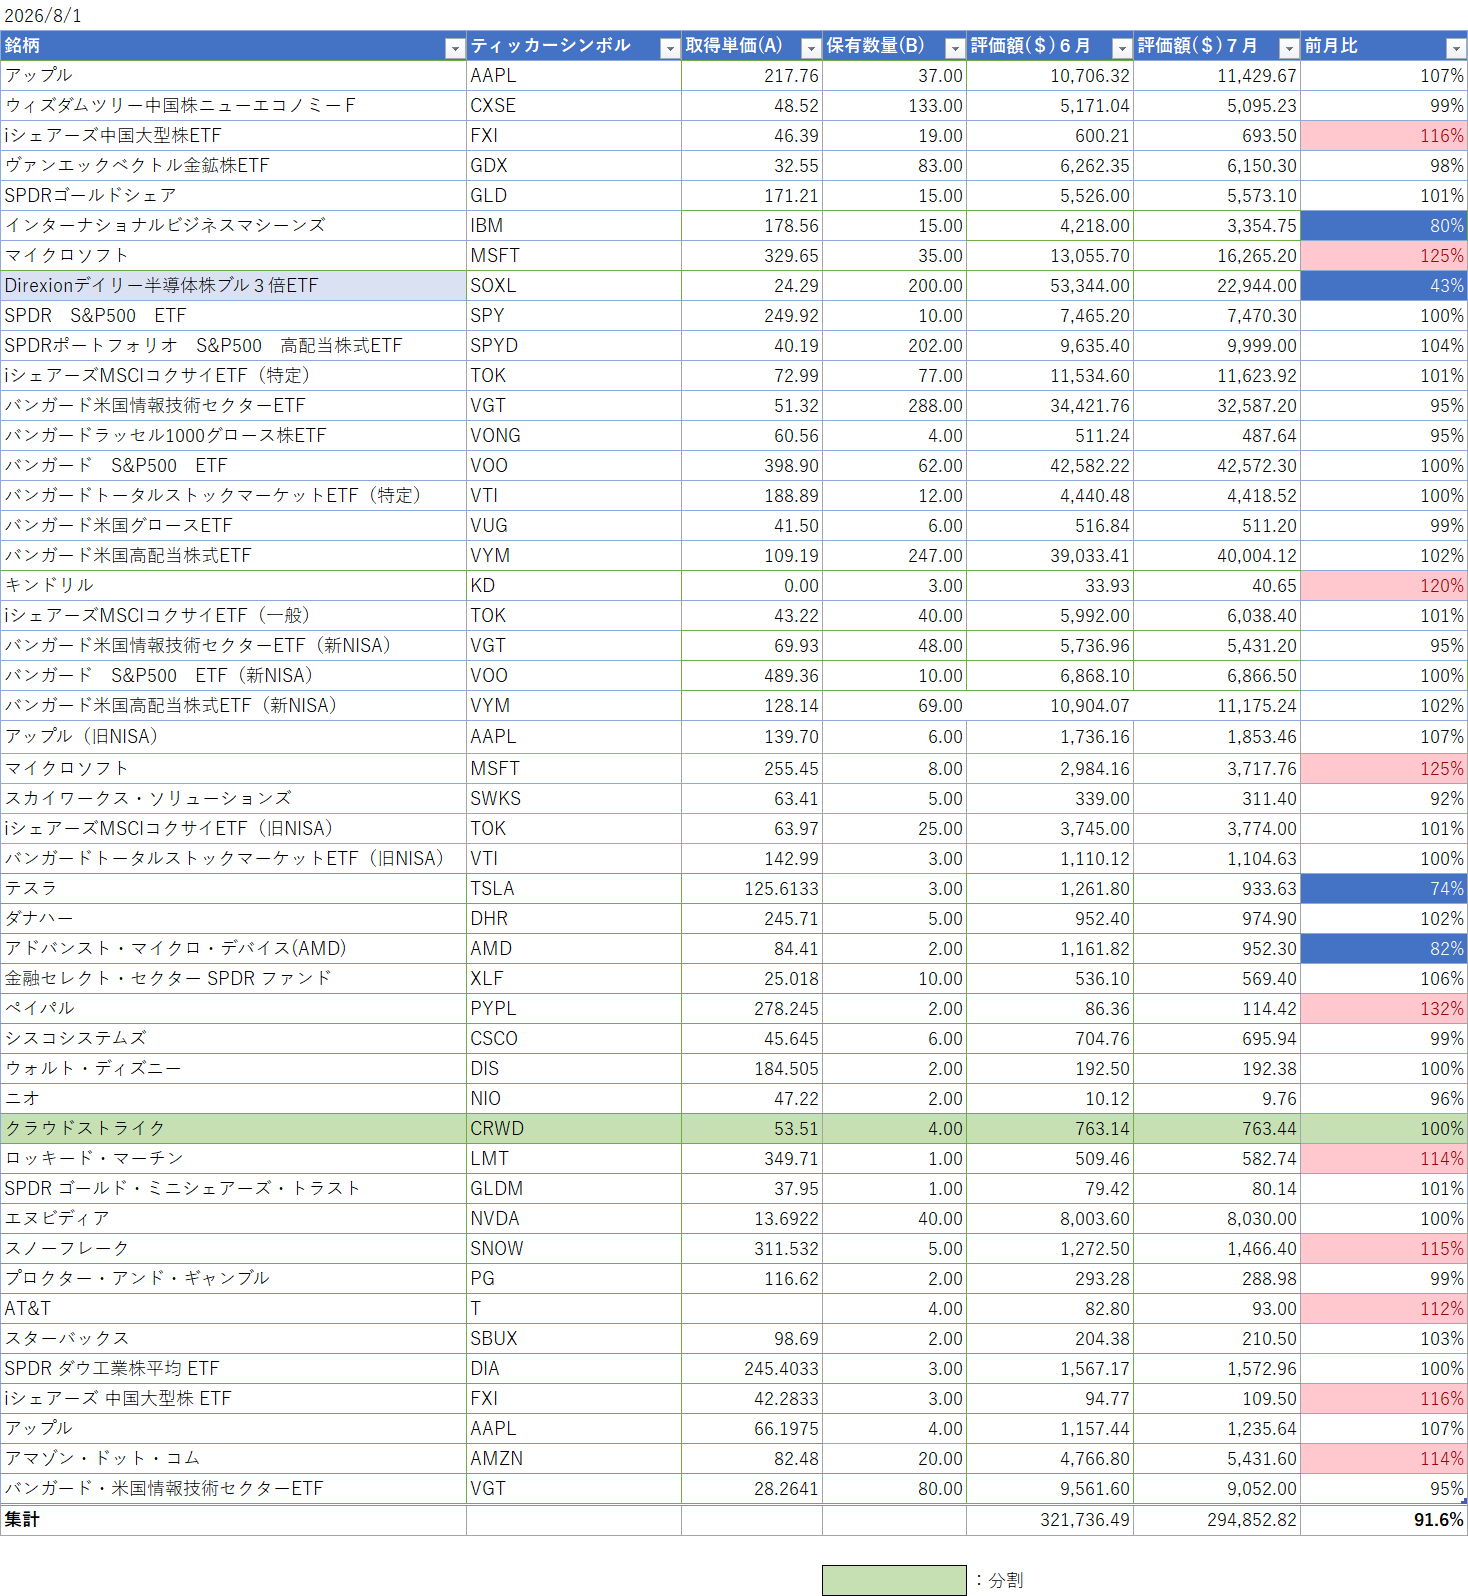Viewport: 1468px width, 1596px height.
Task: Select the June total 321,736.49
Action: [1050, 1520]
